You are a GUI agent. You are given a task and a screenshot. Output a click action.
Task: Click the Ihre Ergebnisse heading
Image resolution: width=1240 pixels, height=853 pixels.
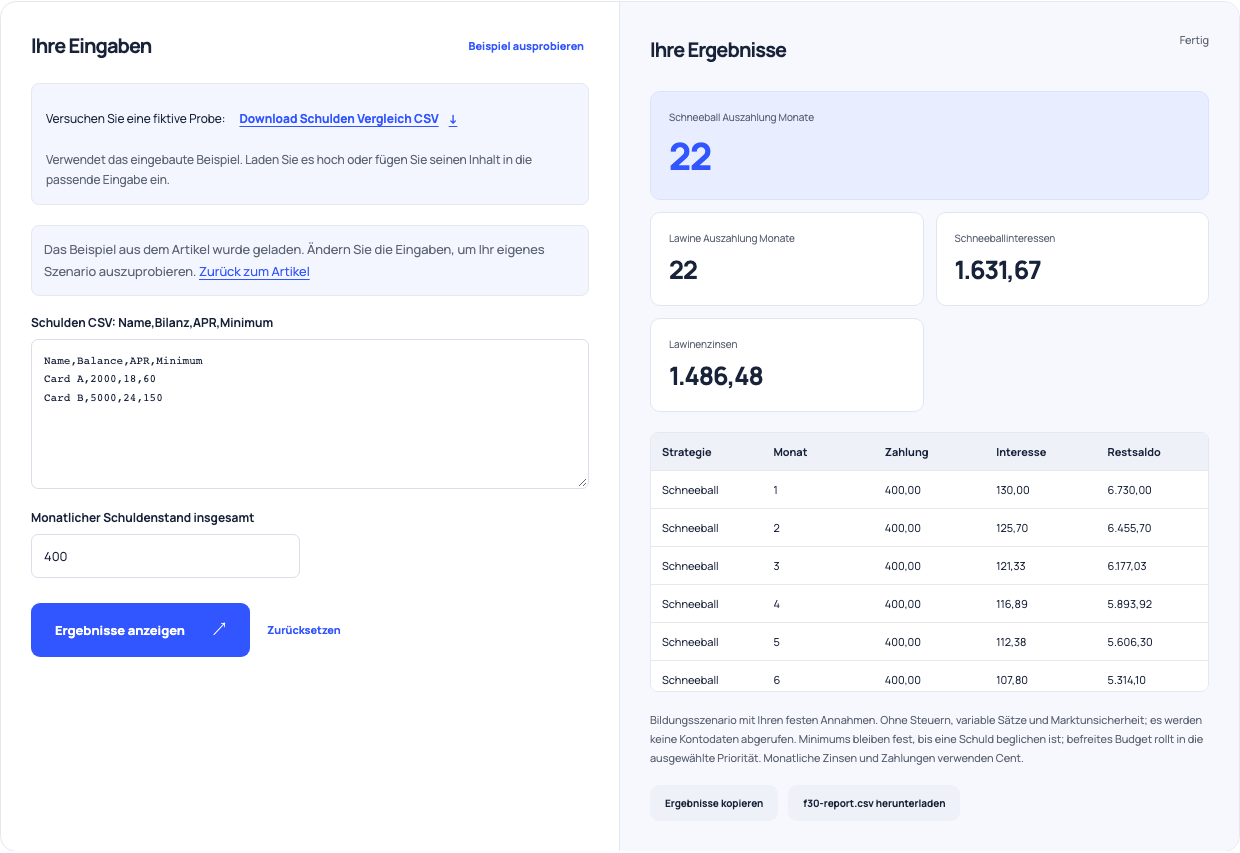[x=718, y=50]
